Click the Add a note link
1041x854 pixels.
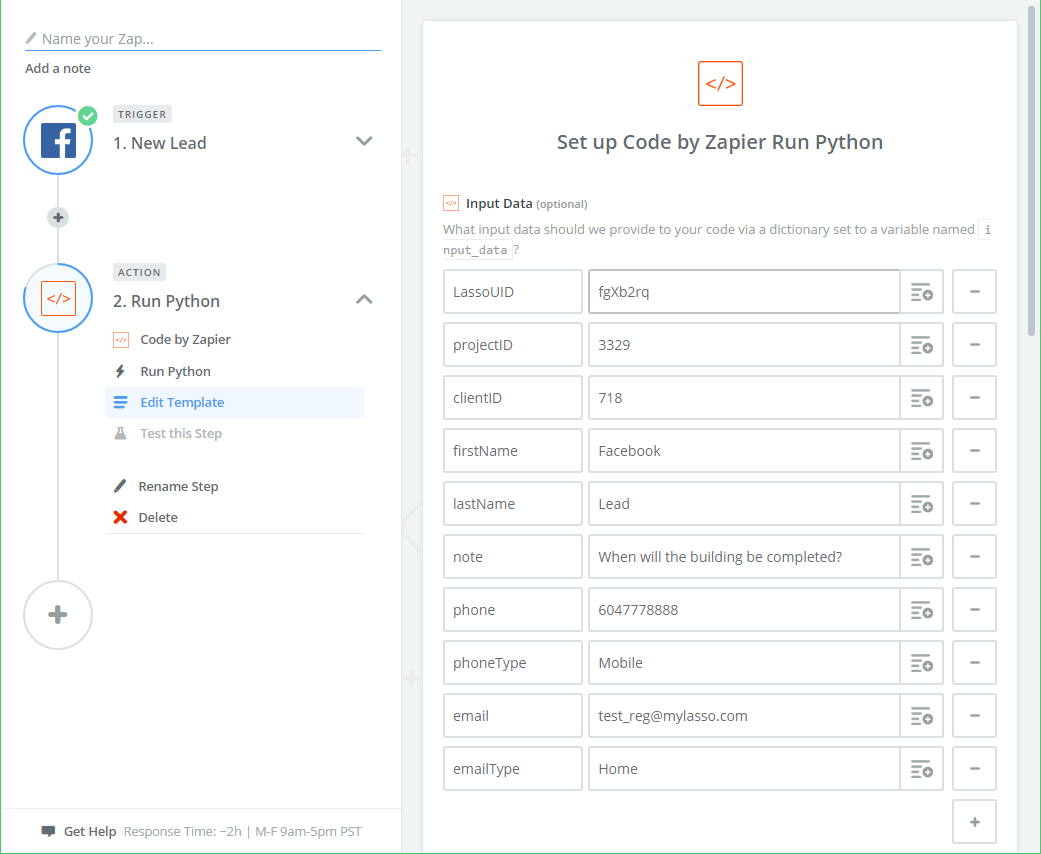[58, 68]
